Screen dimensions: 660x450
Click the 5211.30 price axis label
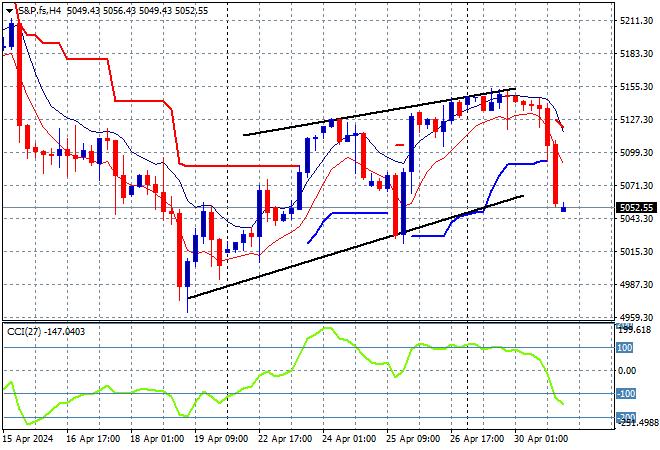pyautogui.click(x=636, y=21)
